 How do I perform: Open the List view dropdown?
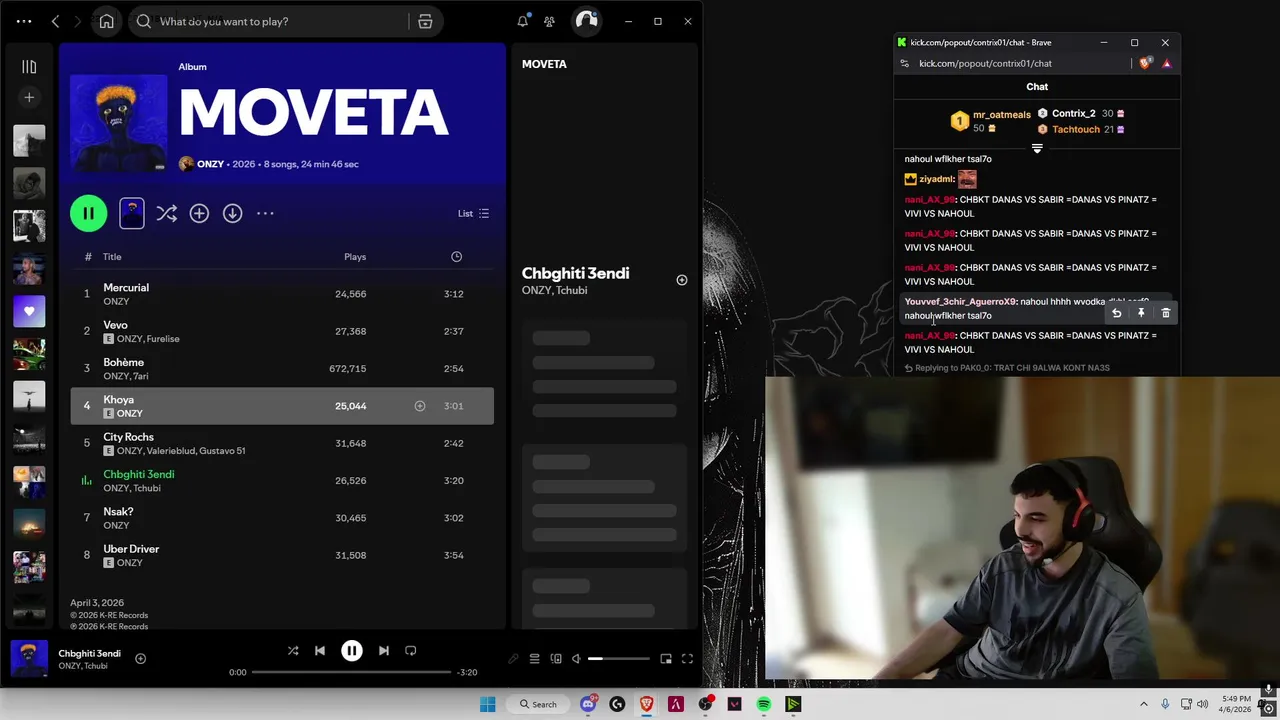tap(473, 213)
